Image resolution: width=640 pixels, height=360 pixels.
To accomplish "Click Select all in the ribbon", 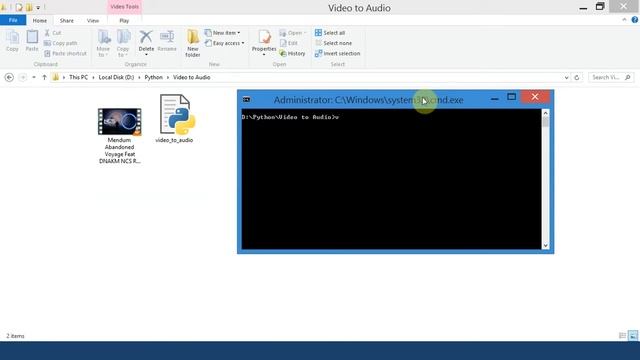I will point(330,33).
